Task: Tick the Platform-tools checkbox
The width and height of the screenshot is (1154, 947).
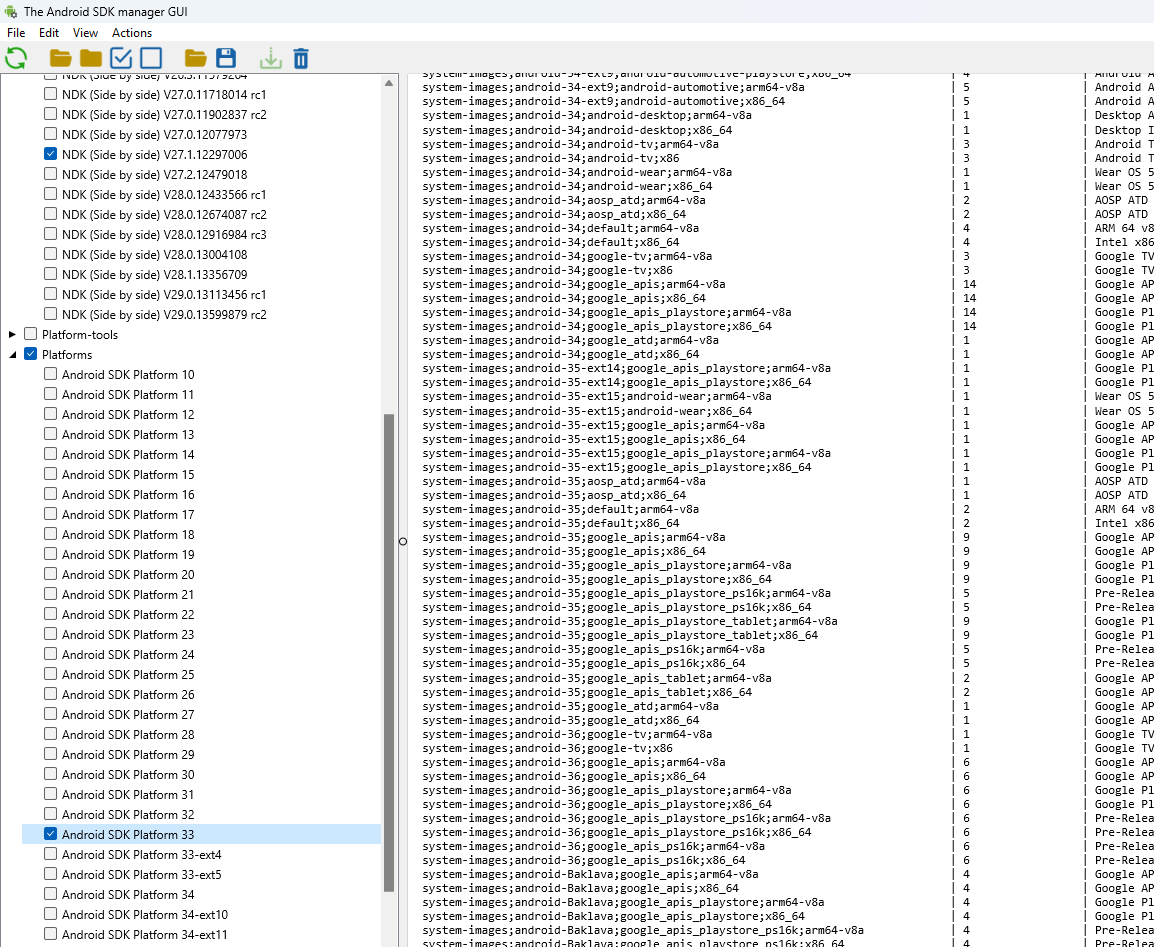Action: pos(30,334)
